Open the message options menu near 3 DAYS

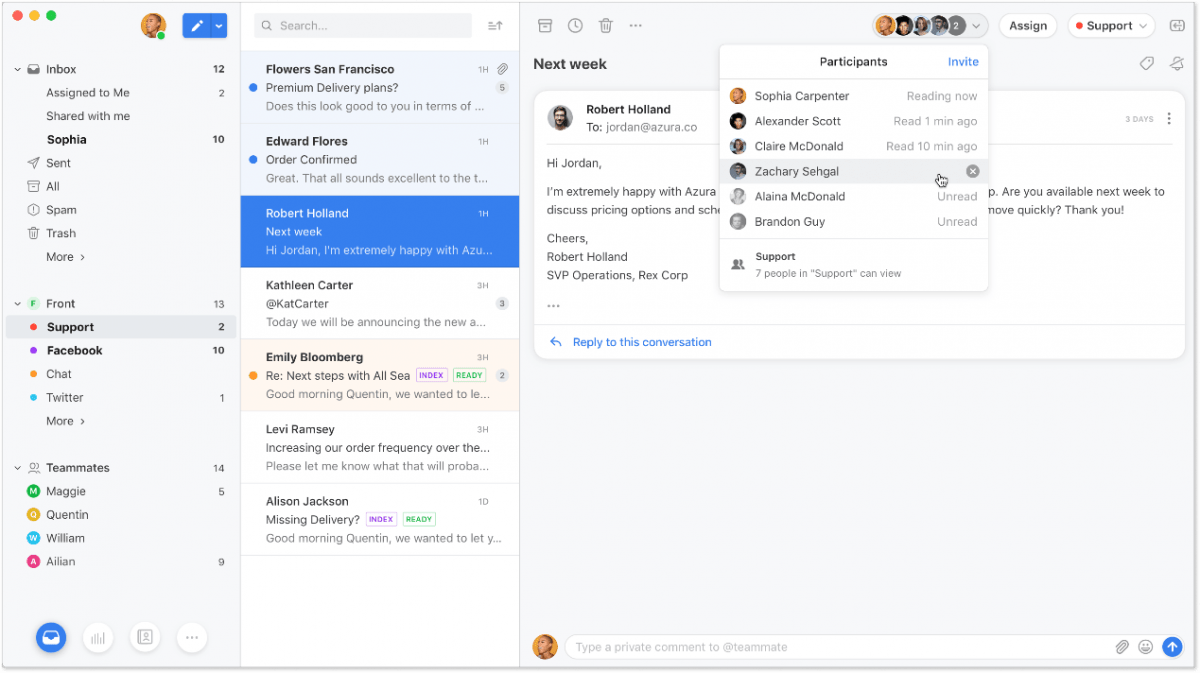point(1169,118)
